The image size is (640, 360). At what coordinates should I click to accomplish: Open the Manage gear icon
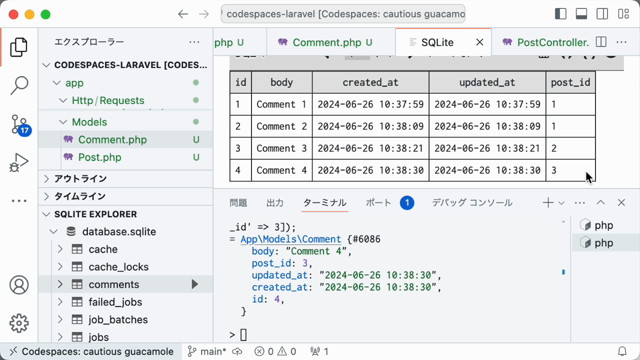click(19, 323)
